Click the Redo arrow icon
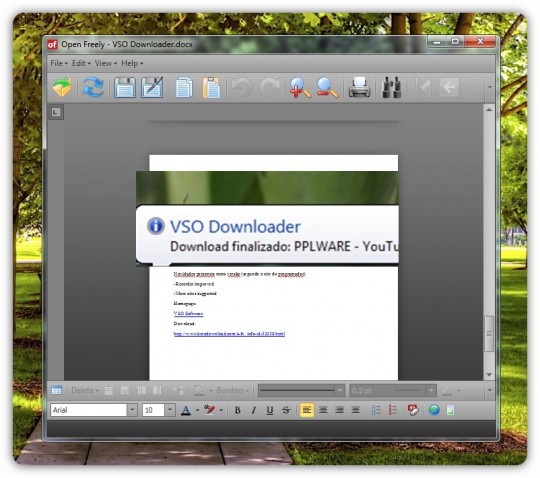540x478 pixels. click(x=269, y=87)
